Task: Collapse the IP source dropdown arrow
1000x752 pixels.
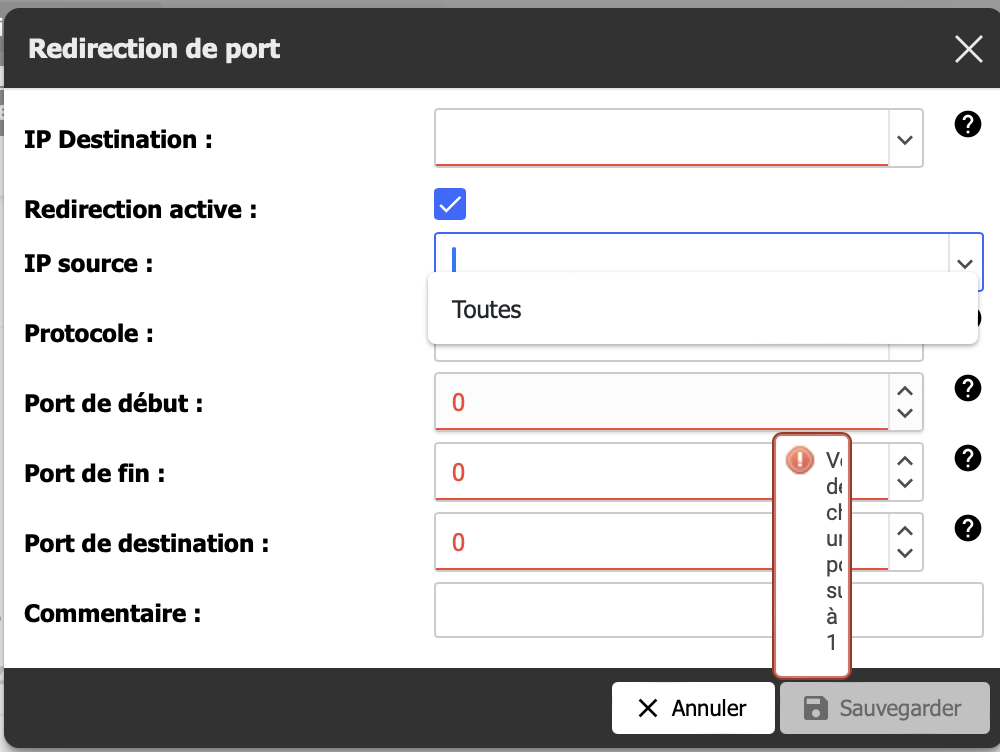Action: coord(965,263)
